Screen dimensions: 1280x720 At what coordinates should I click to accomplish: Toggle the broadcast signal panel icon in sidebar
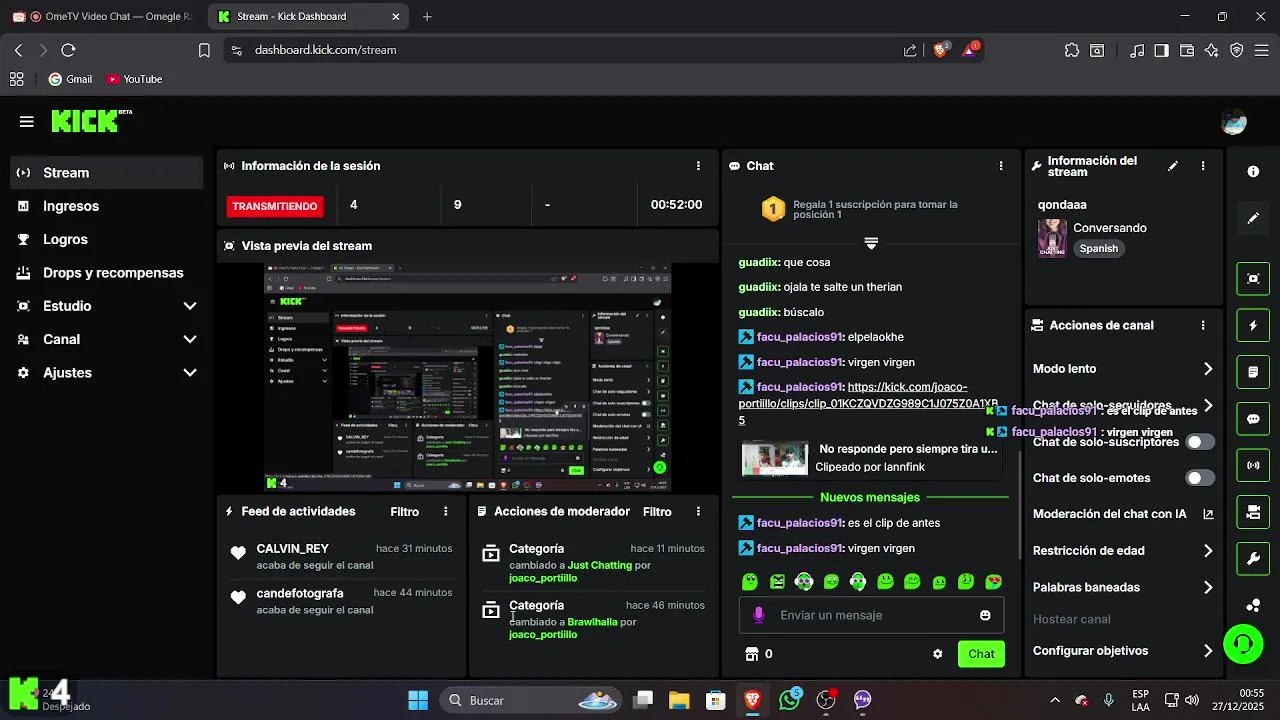[x=1253, y=465]
